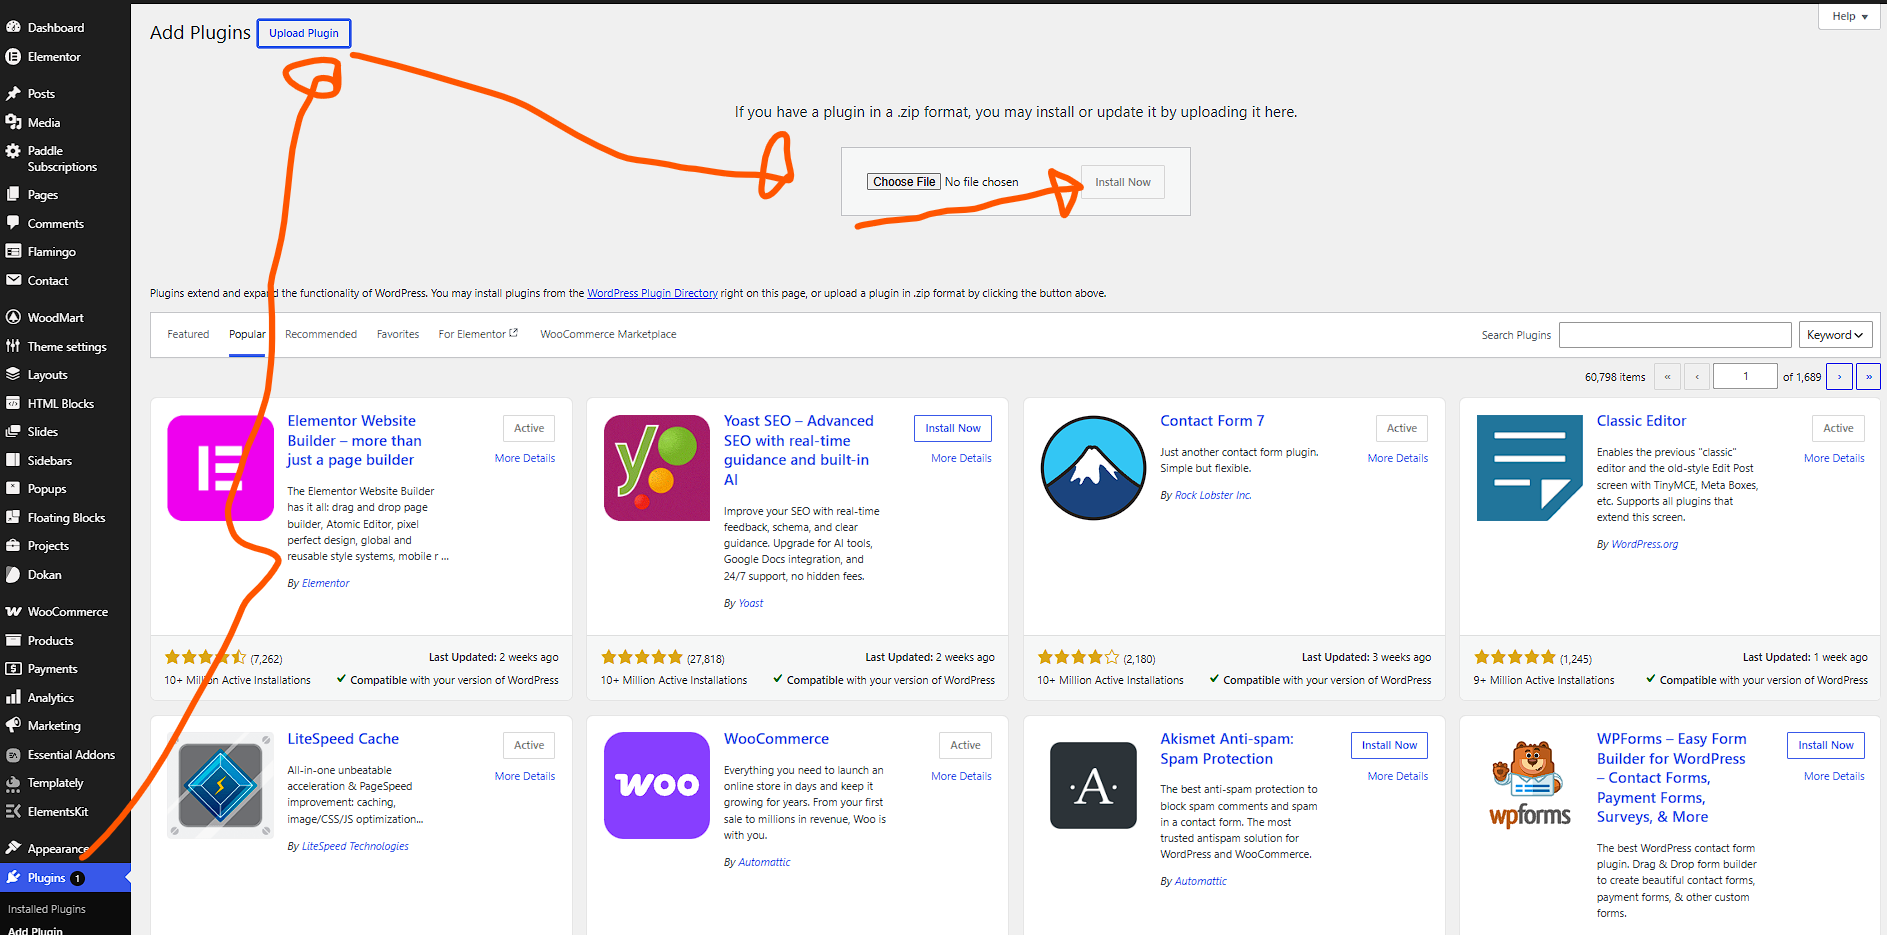
Task: Switch to the Favorites tab
Action: (x=398, y=334)
